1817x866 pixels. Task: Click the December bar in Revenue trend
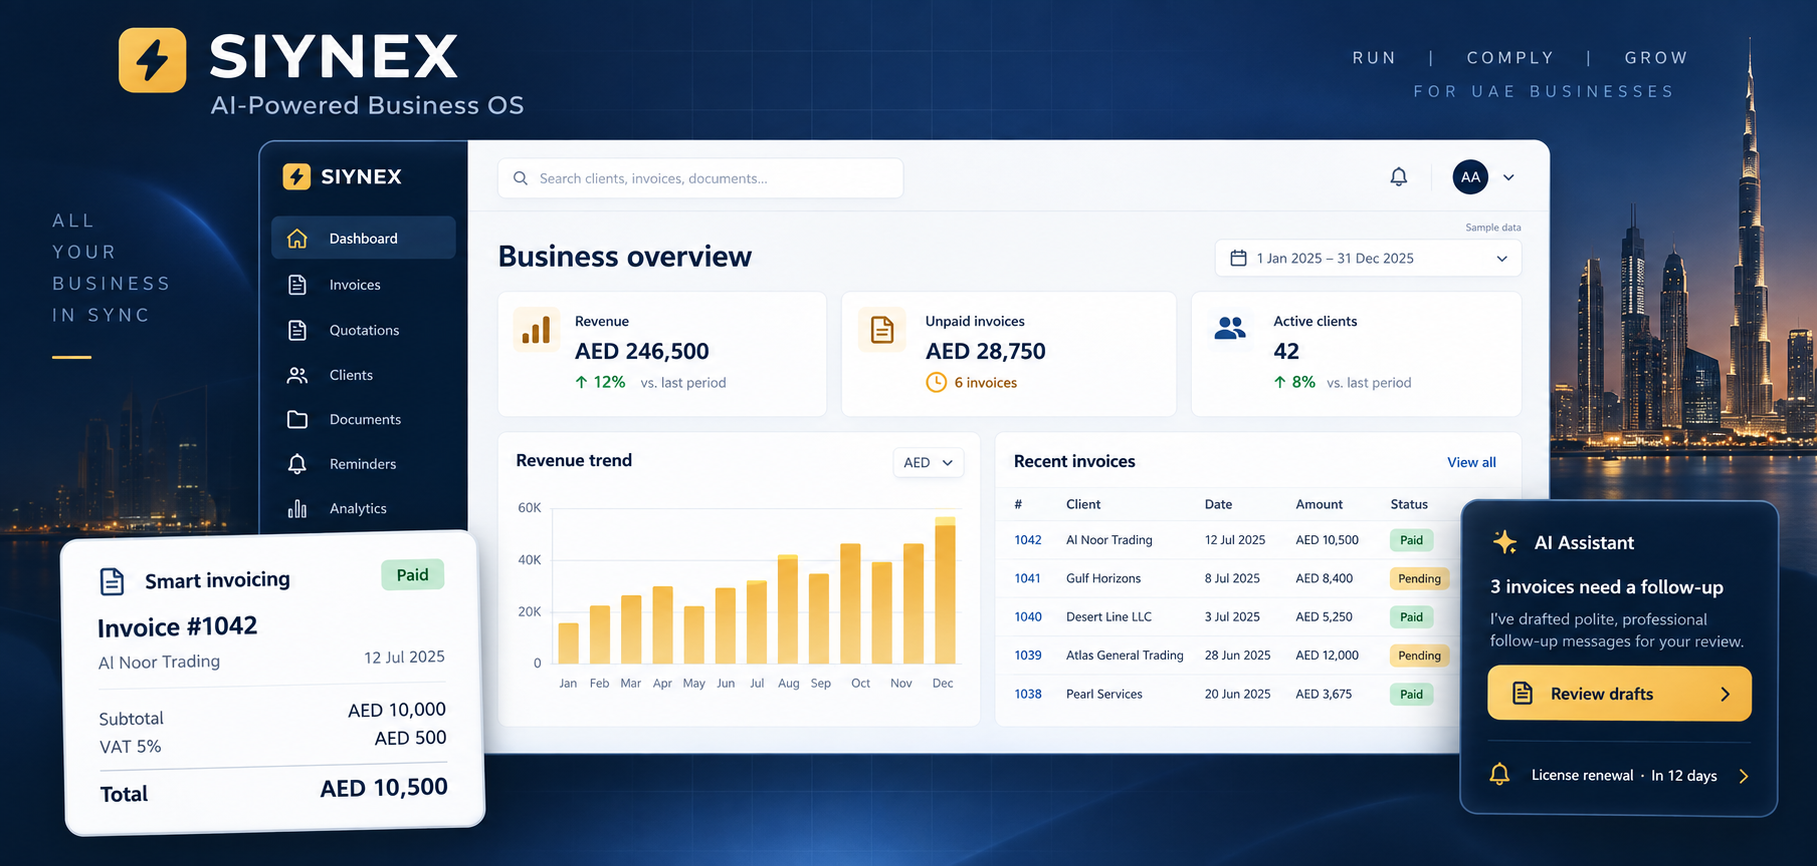(x=945, y=590)
